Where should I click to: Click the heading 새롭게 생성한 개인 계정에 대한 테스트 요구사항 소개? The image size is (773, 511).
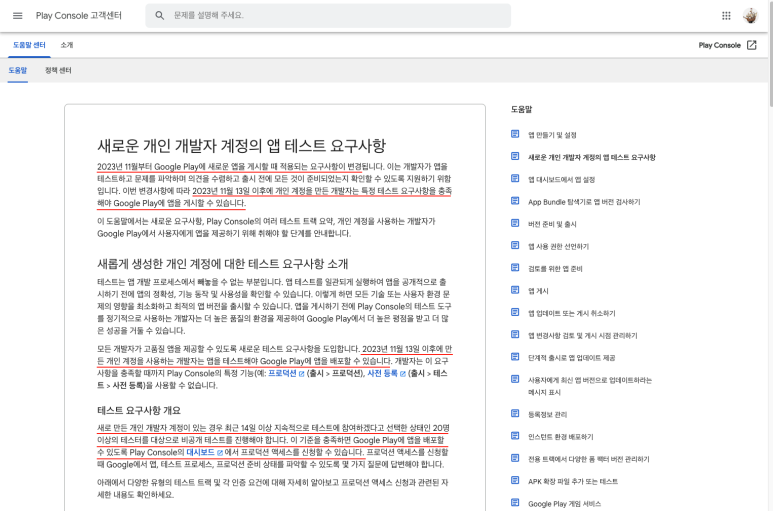point(222,264)
